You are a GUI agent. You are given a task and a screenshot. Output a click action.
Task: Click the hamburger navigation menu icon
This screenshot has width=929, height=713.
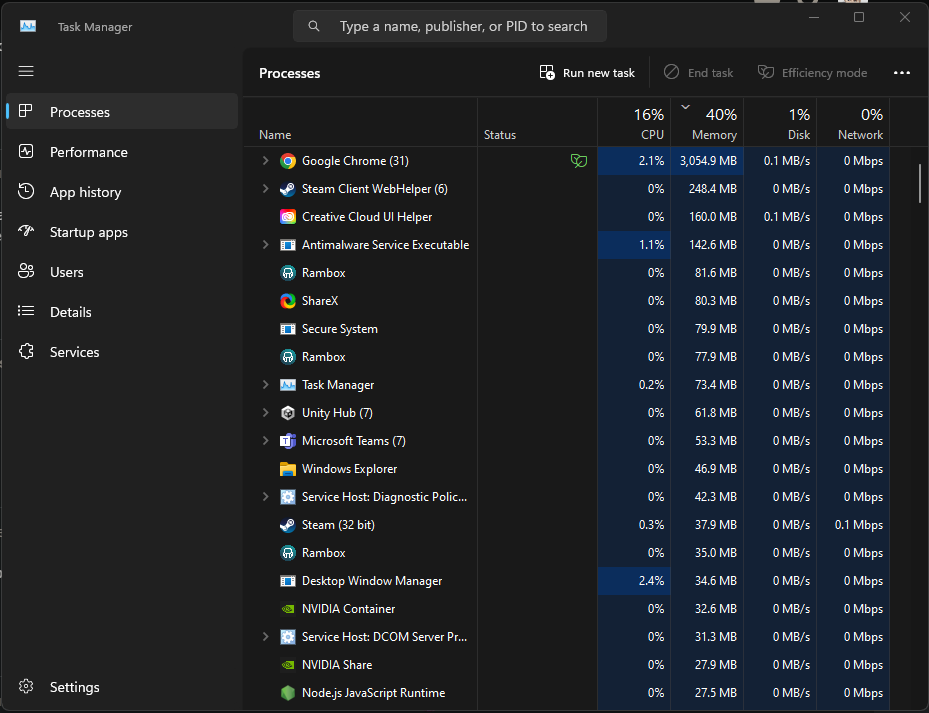[27, 71]
